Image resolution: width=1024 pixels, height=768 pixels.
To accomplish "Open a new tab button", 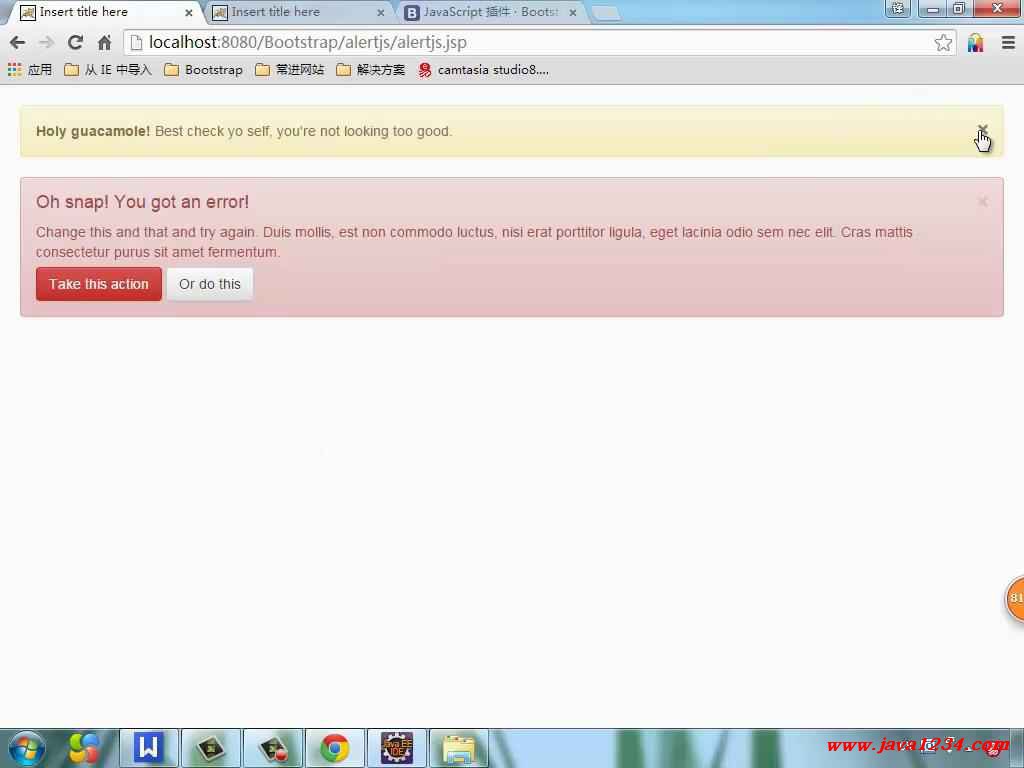I will [606, 13].
